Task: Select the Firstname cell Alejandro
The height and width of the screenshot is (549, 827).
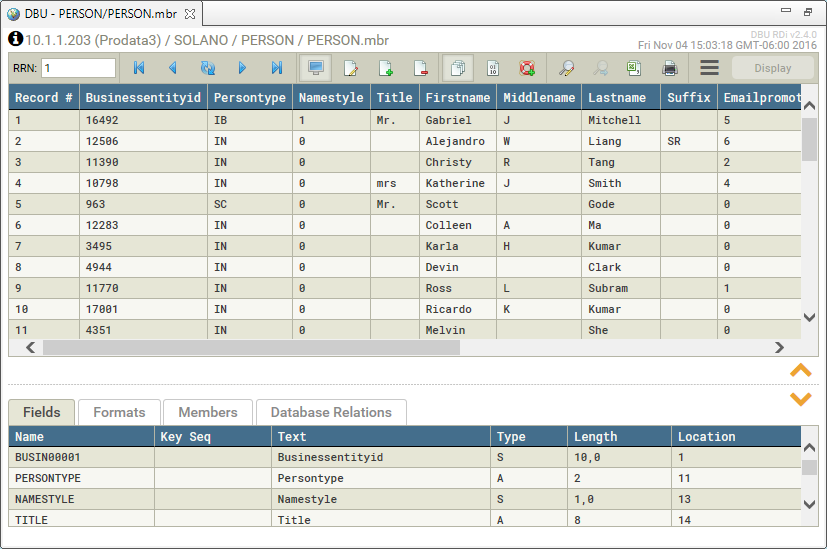Action: (458, 141)
